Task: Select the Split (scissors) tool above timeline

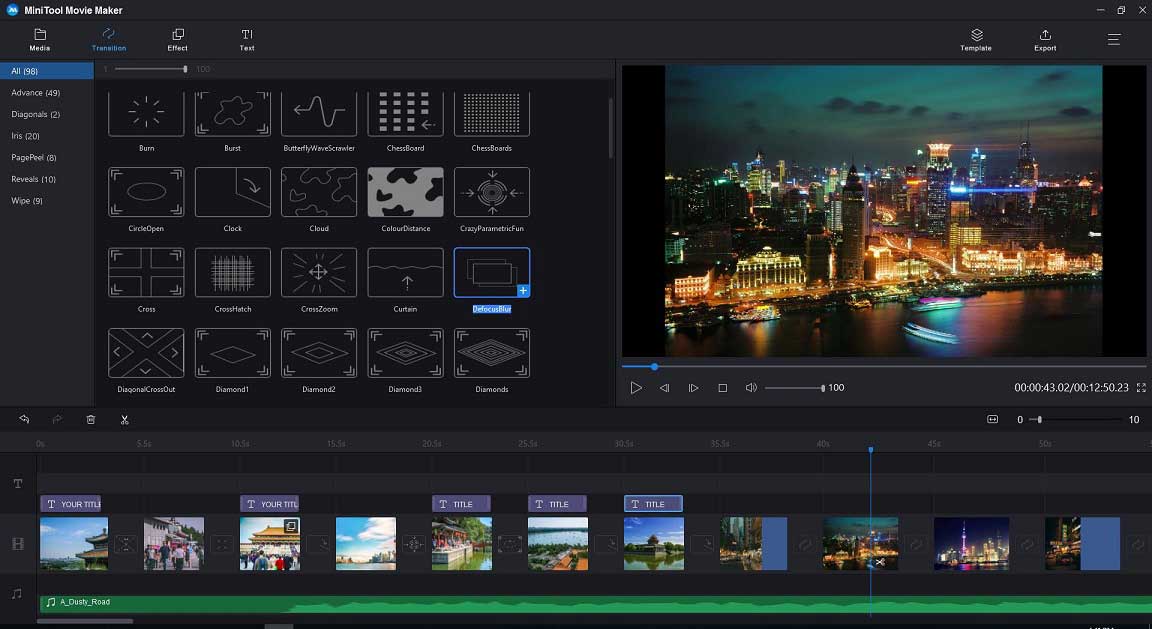Action: tap(124, 419)
